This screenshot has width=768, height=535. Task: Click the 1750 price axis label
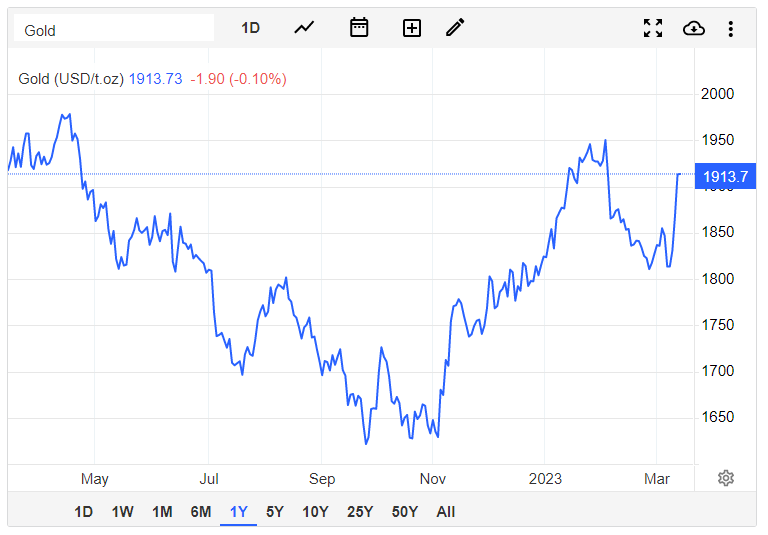[x=718, y=325]
